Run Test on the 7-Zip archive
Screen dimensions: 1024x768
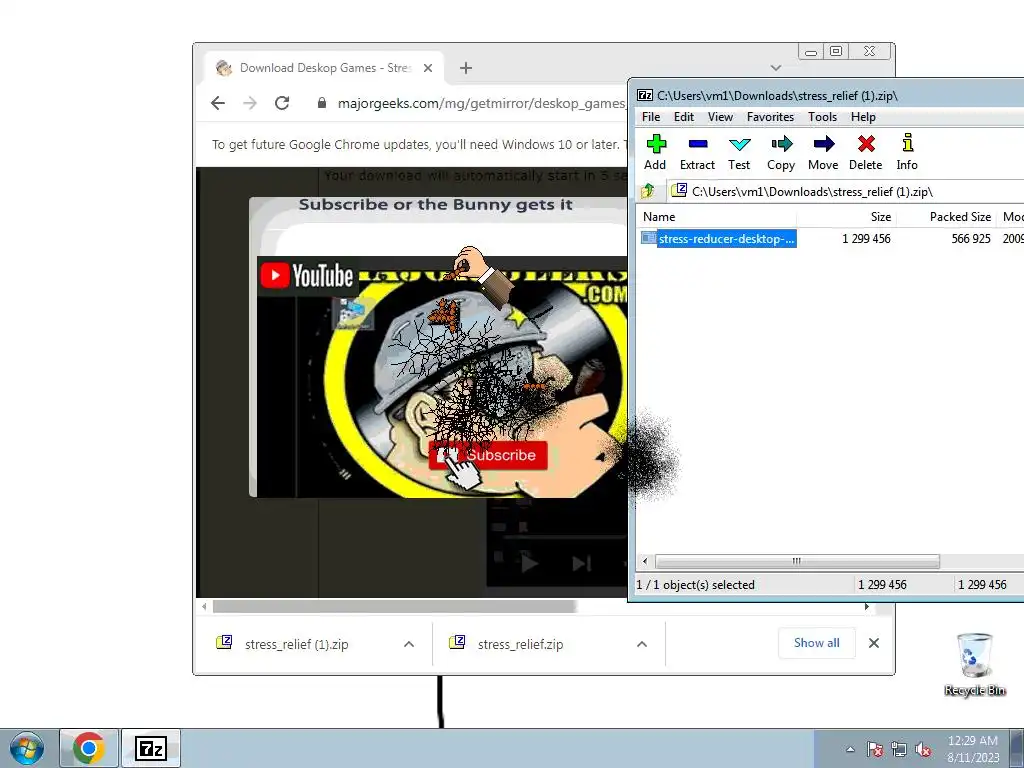click(739, 152)
